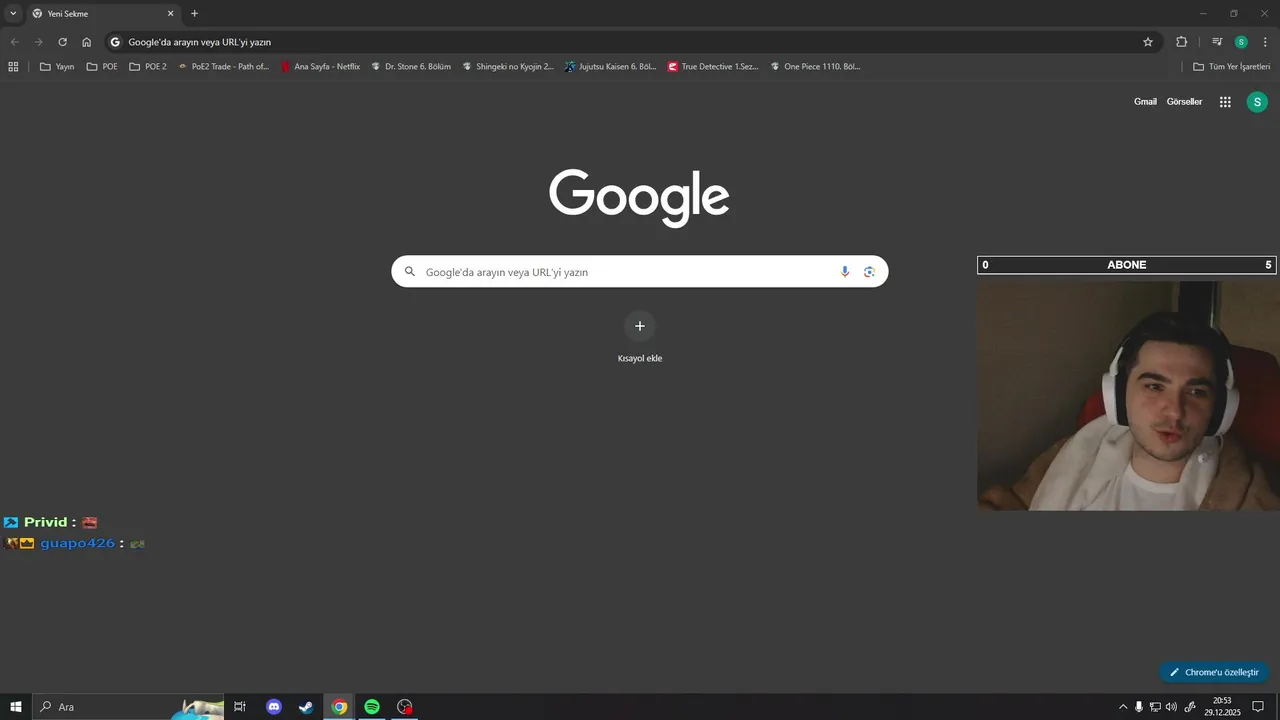The height and width of the screenshot is (720, 1280).
Task: Bookmark this tab with the star icon
Action: [x=1148, y=42]
